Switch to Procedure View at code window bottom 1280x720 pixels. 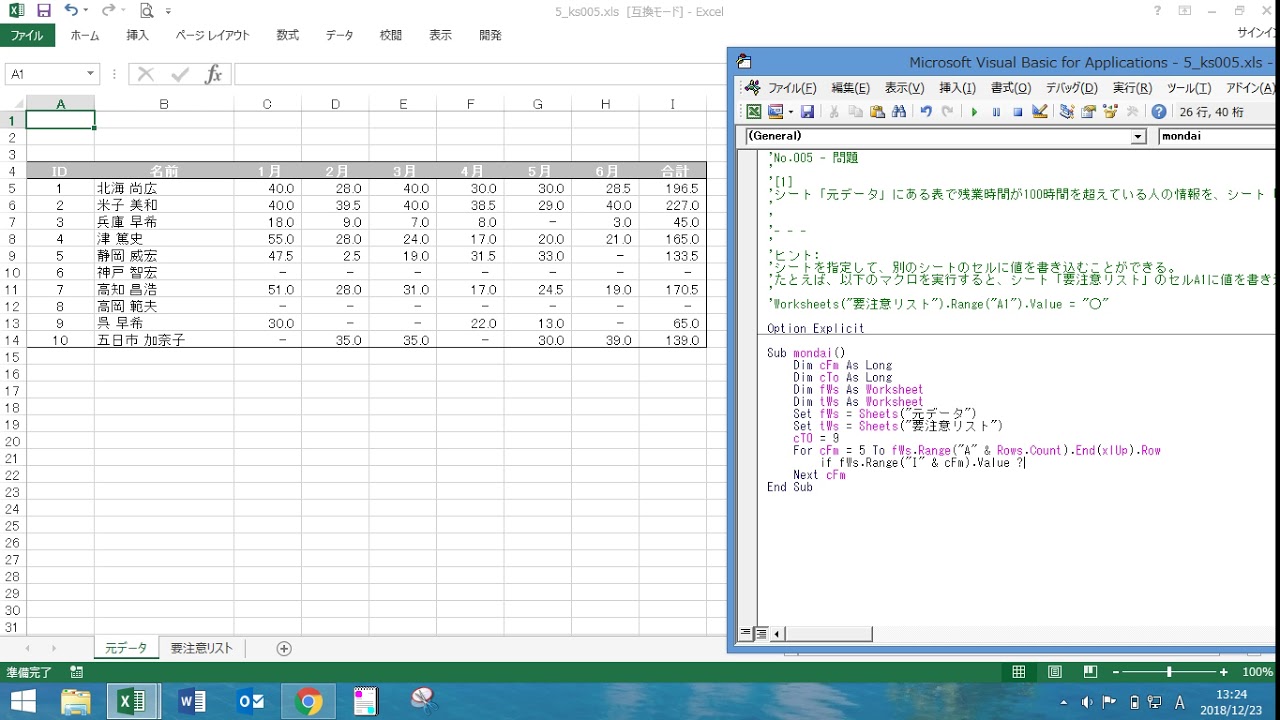[745, 633]
